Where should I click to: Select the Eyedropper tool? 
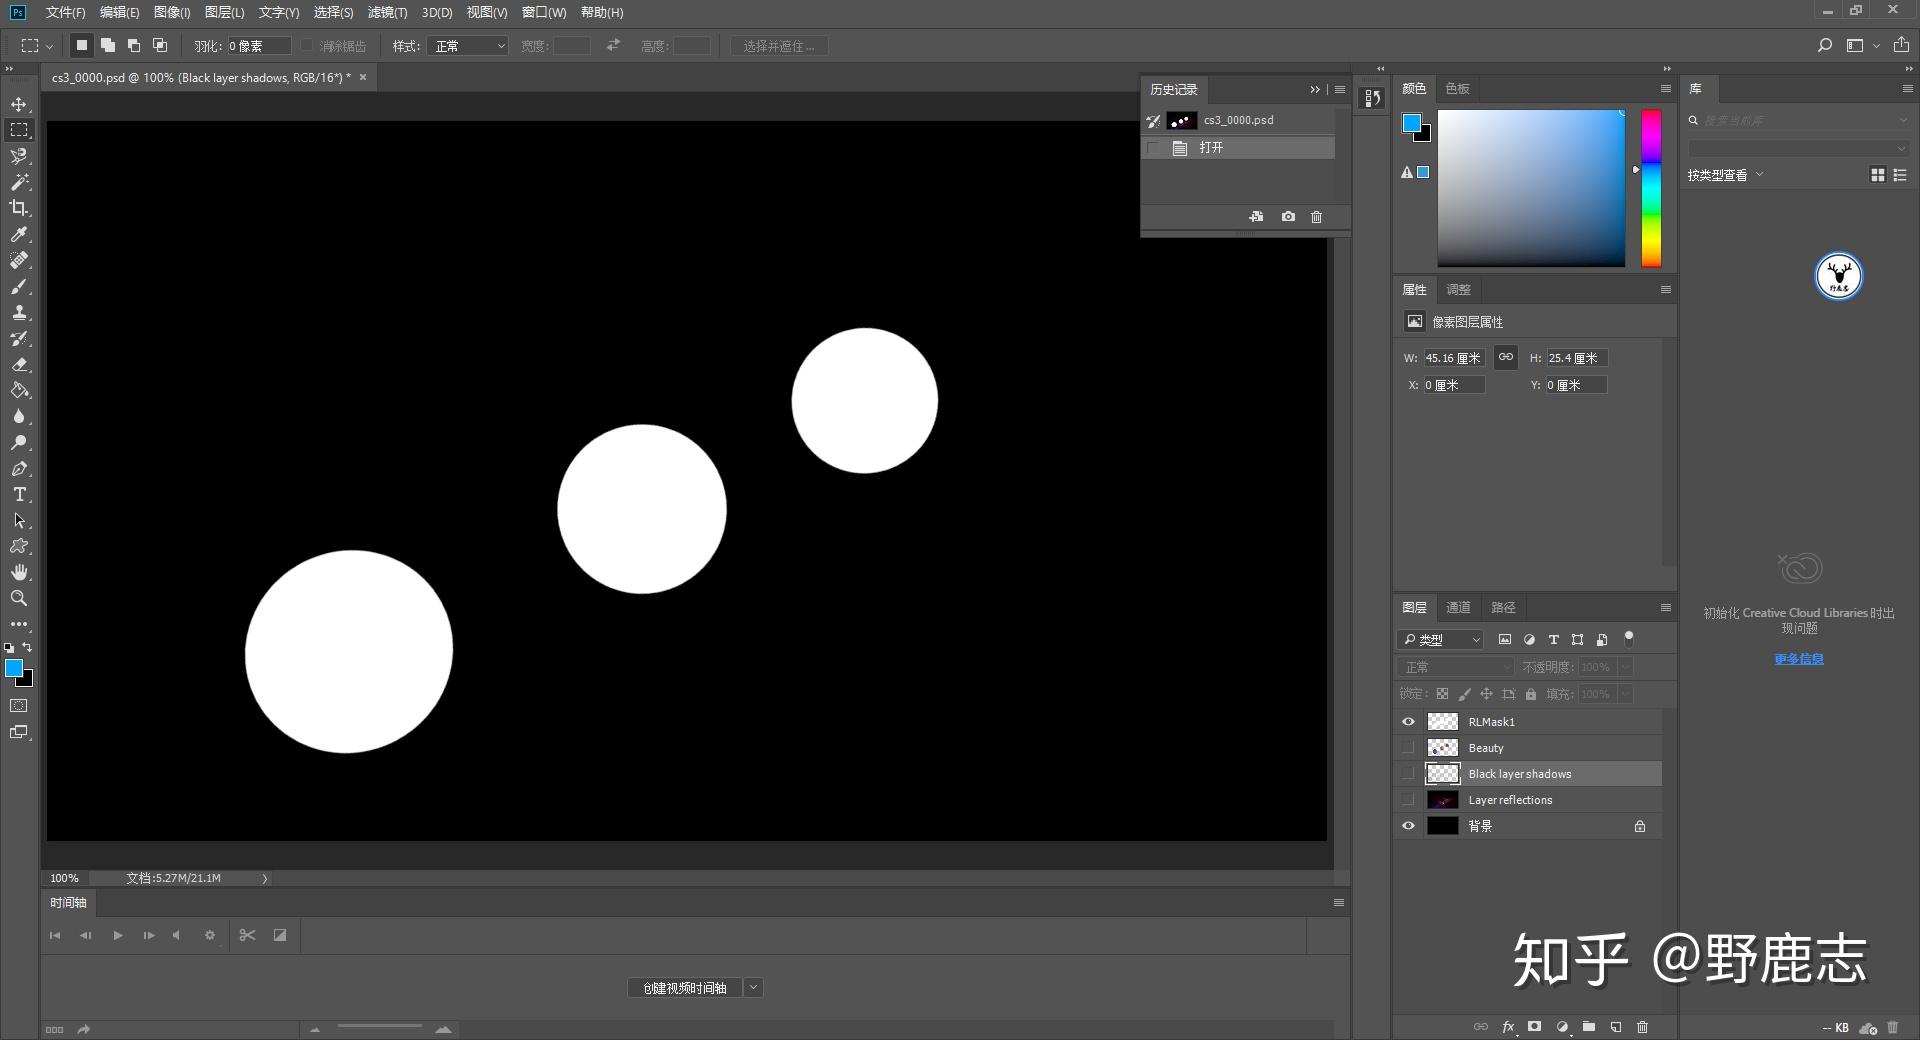tap(19, 234)
